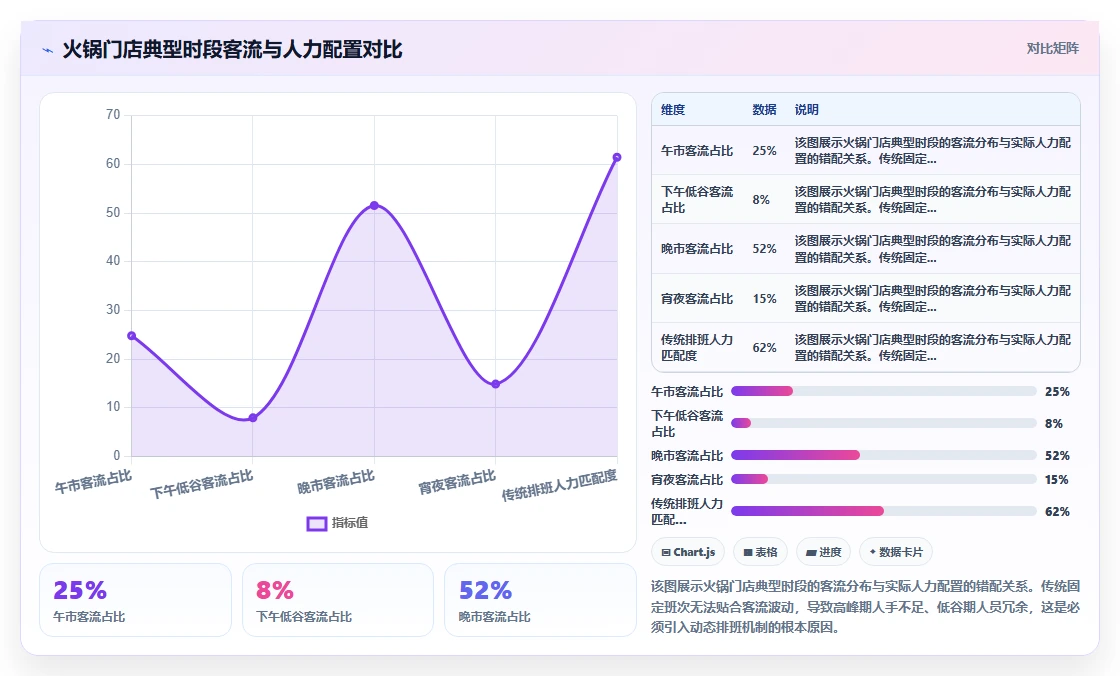Click the 70 tick on the y-axis
Viewport: 1120px width, 676px height.
click(x=113, y=114)
